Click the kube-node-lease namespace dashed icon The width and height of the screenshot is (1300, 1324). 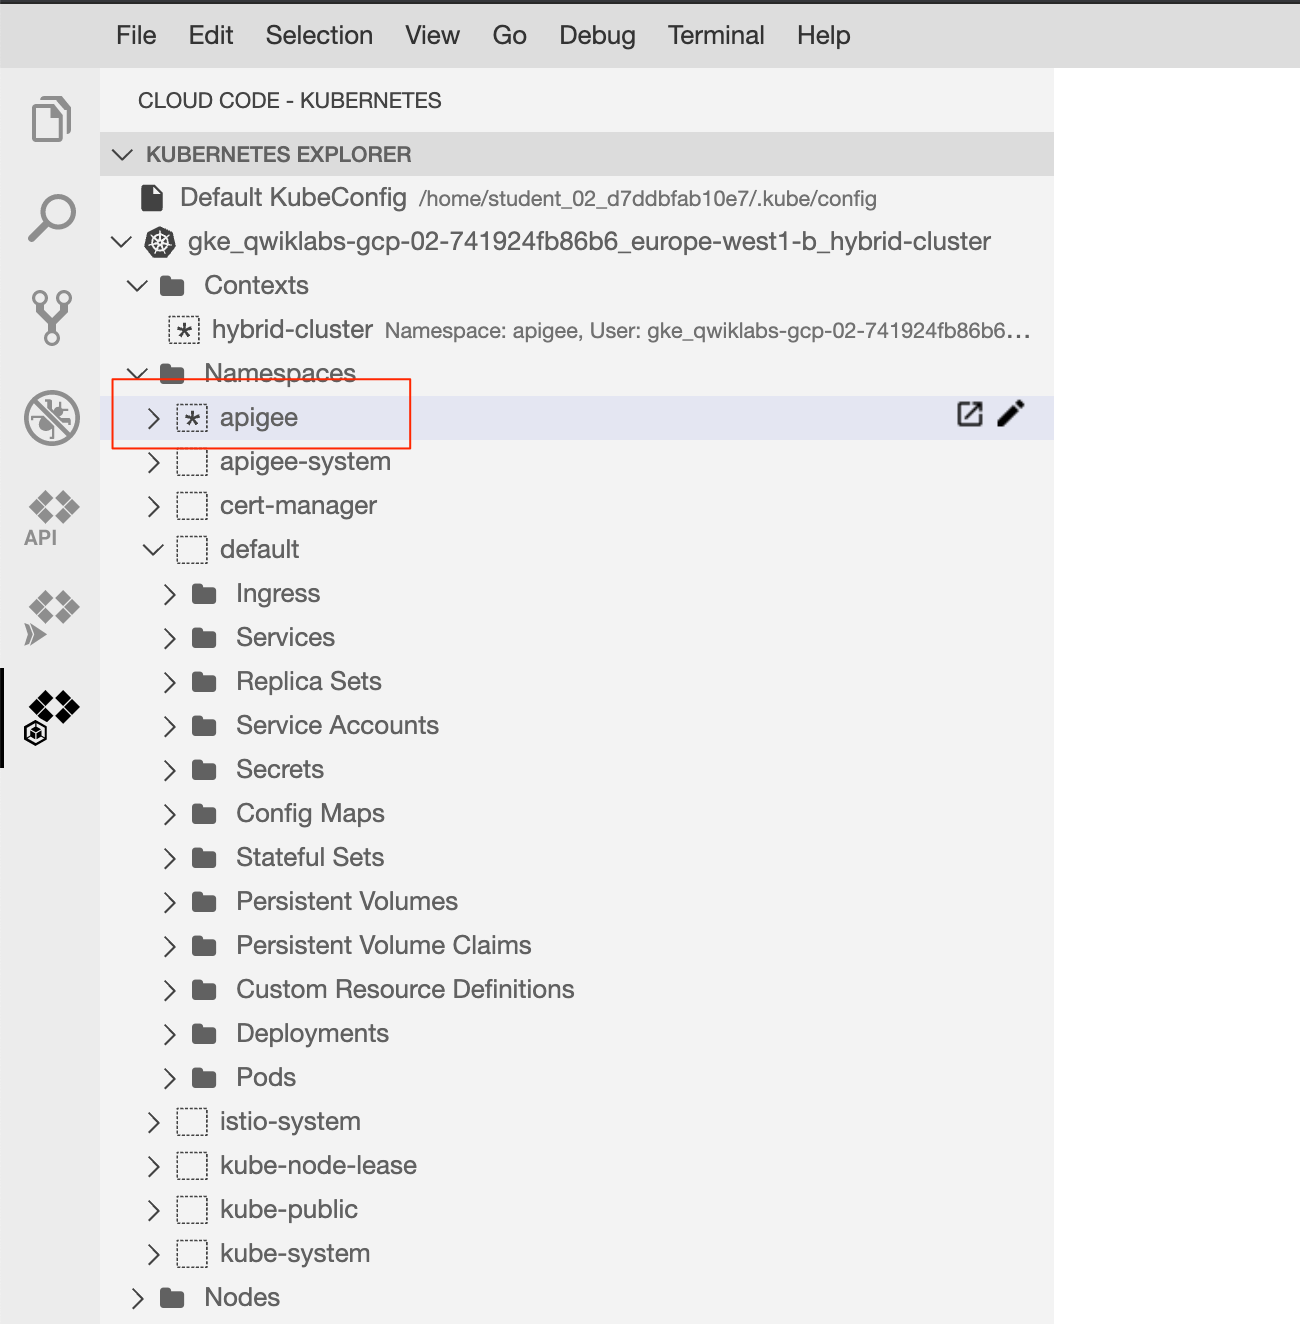(x=192, y=1166)
